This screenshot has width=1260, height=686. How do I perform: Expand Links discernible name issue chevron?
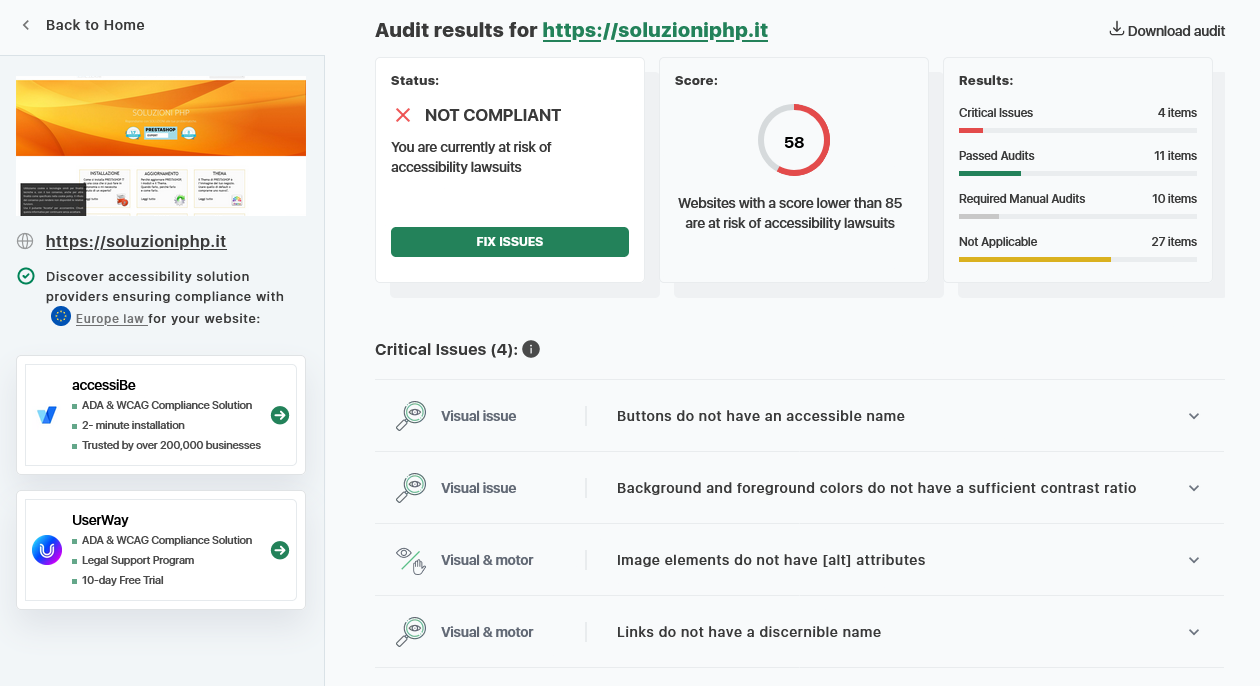(x=1193, y=632)
